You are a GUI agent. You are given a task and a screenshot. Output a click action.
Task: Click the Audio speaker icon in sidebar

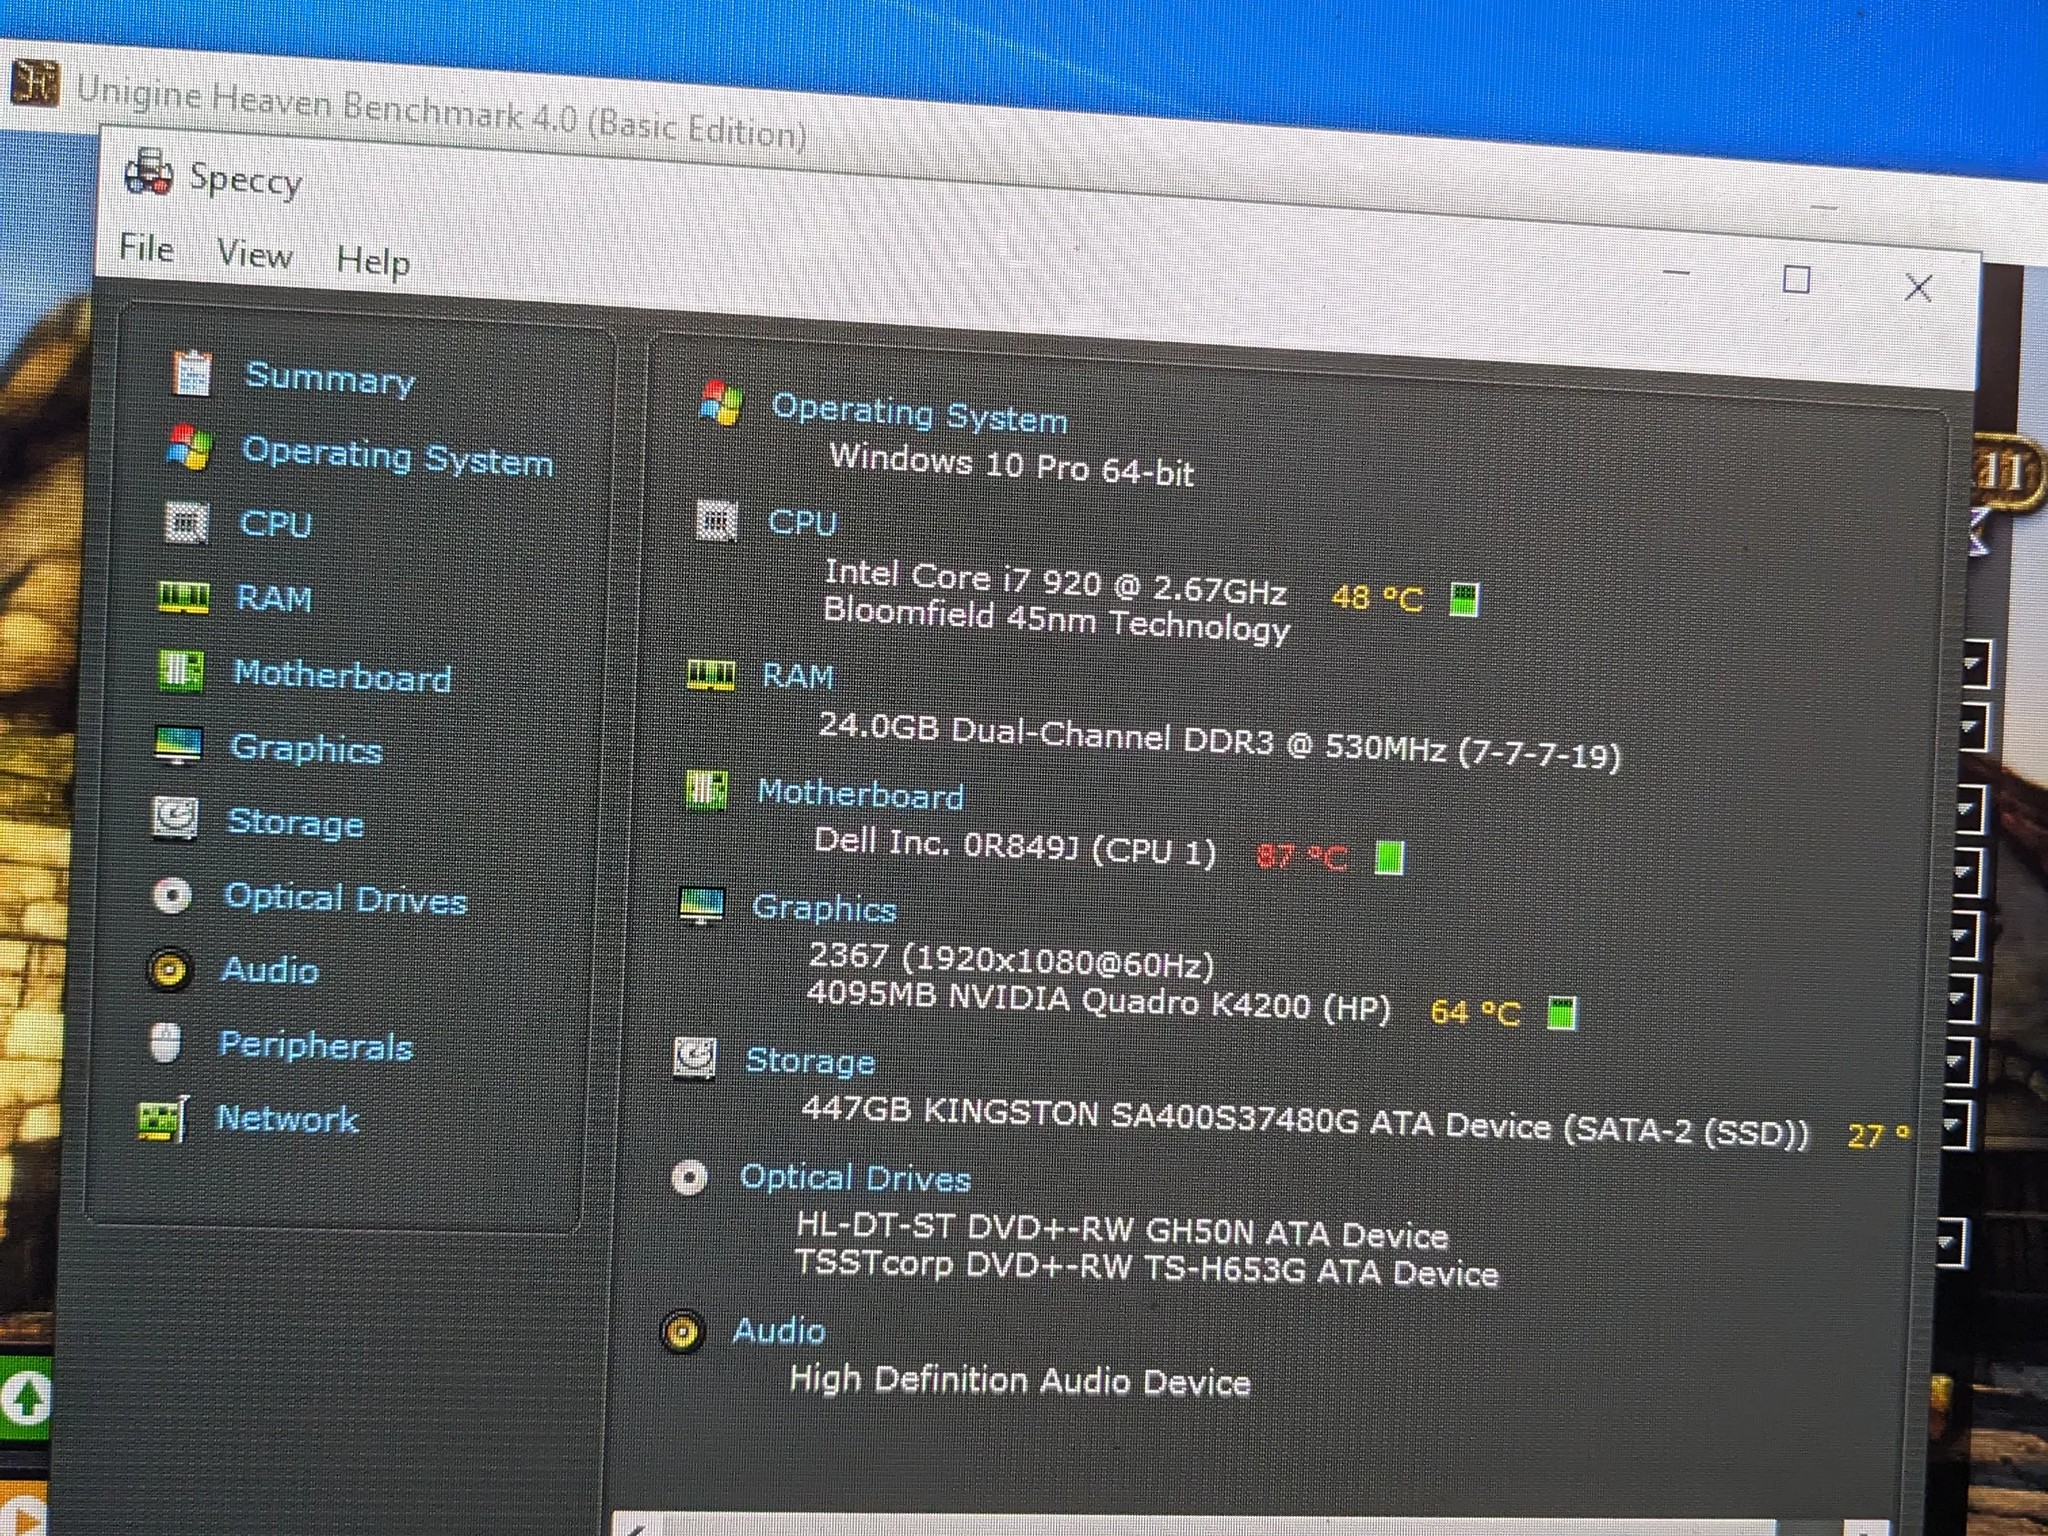click(169, 969)
